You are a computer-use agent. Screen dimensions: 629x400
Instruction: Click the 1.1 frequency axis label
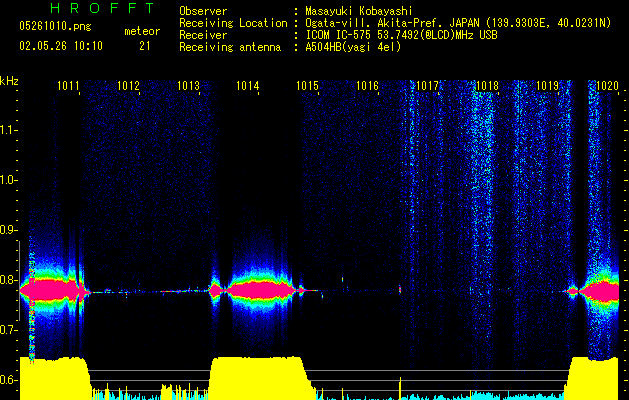tap(8, 130)
